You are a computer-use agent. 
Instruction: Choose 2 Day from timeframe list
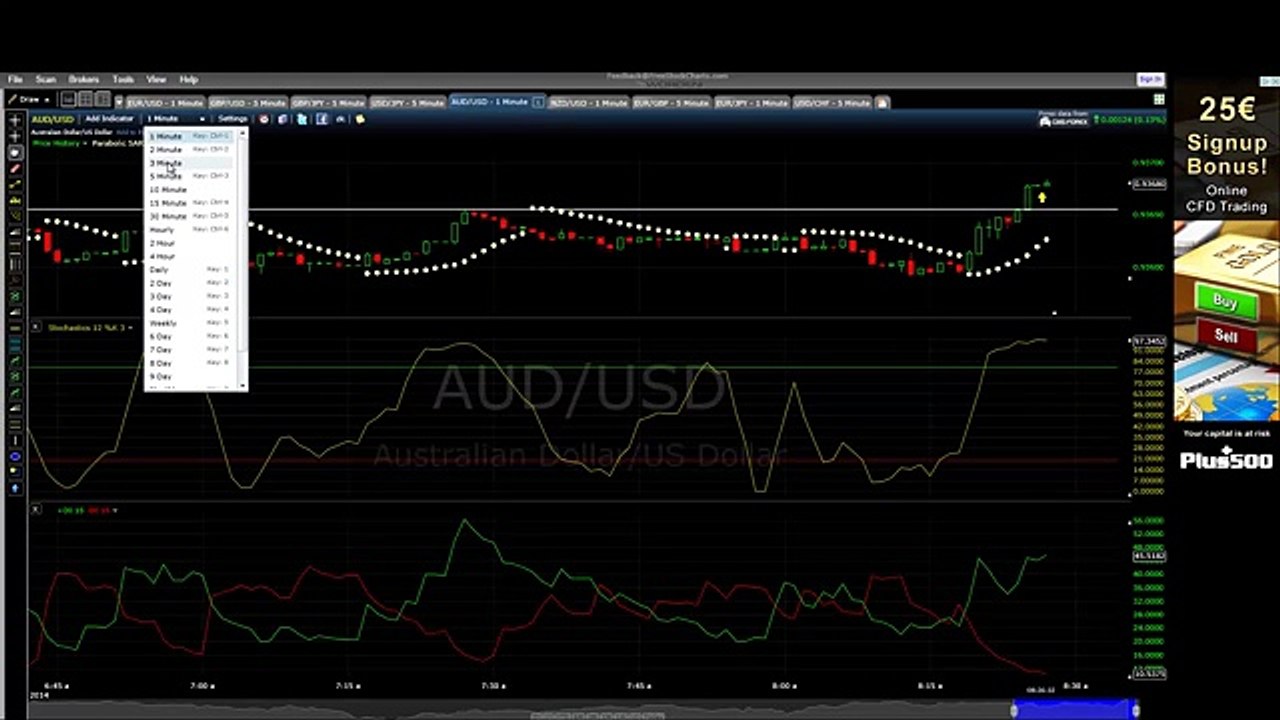tap(190, 283)
